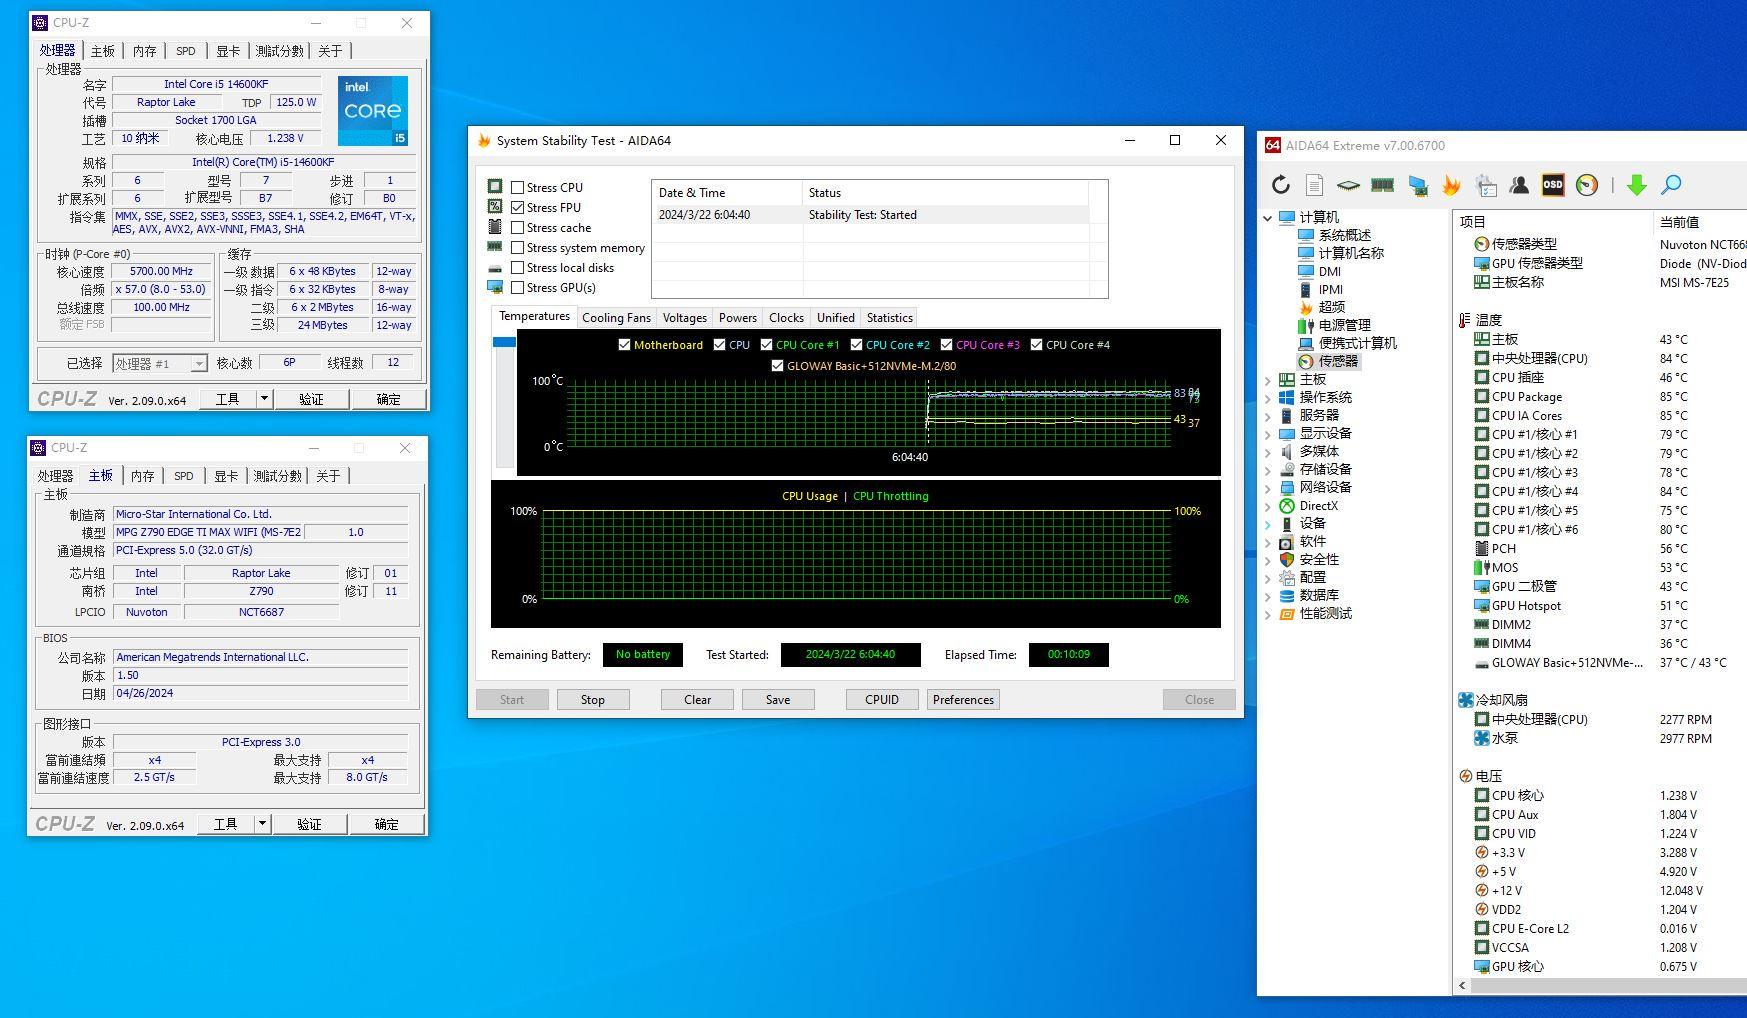Collapse the 计算机 tree node

(x=1268, y=218)
